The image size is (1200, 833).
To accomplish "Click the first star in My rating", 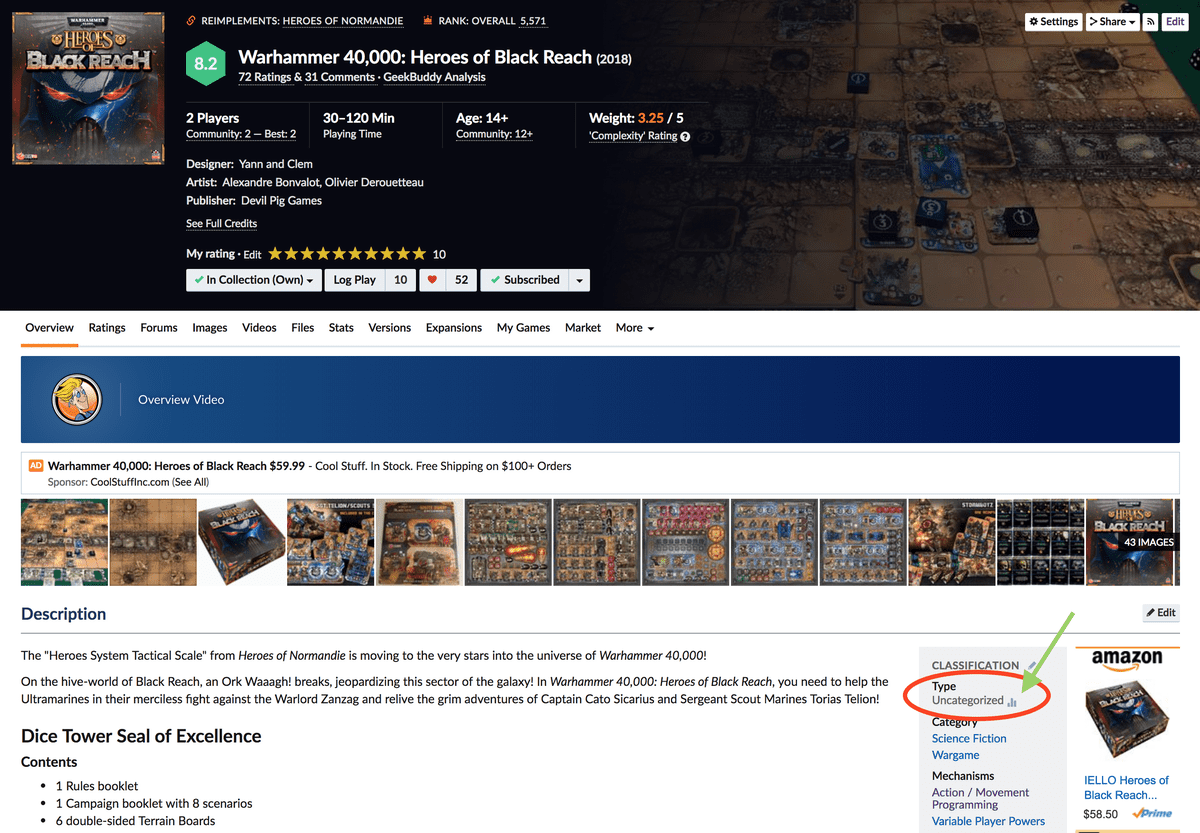I will (x=276, y=254).
